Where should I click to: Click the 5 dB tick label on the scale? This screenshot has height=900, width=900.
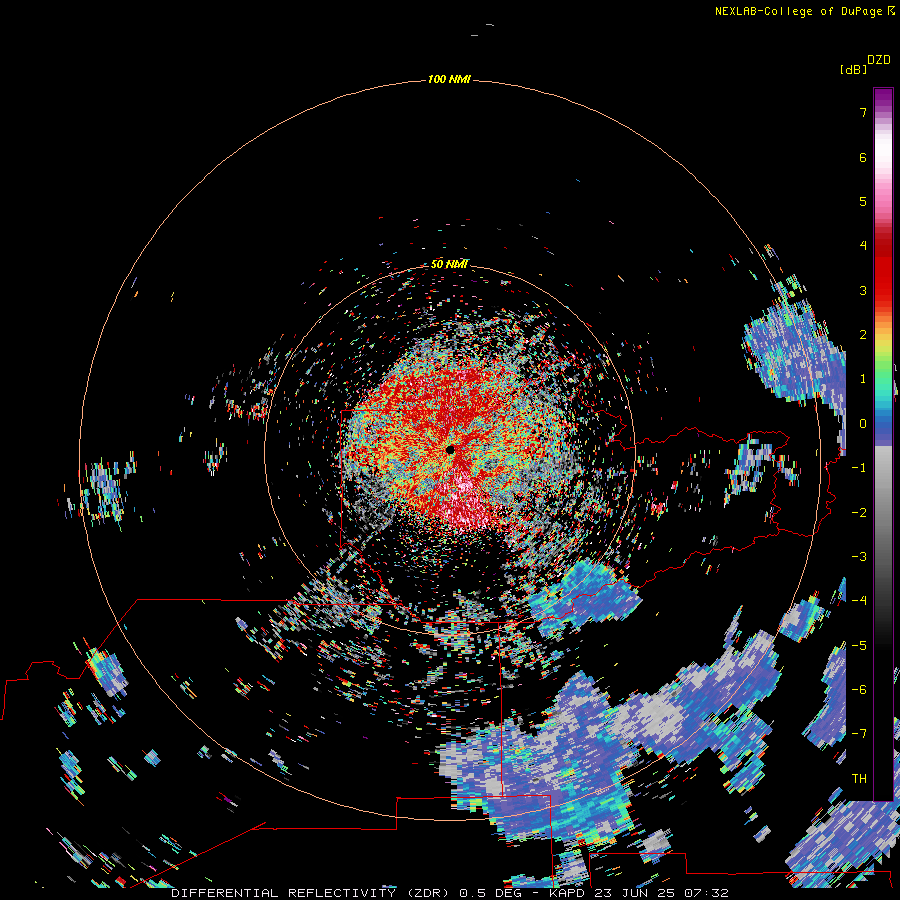pyautogui.click(x=863, y=201)
